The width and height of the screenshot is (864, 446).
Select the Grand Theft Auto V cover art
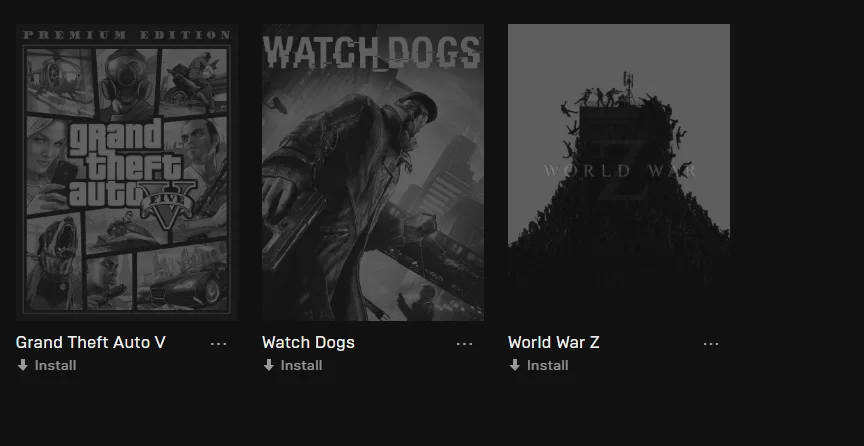(x=127, y=172)
